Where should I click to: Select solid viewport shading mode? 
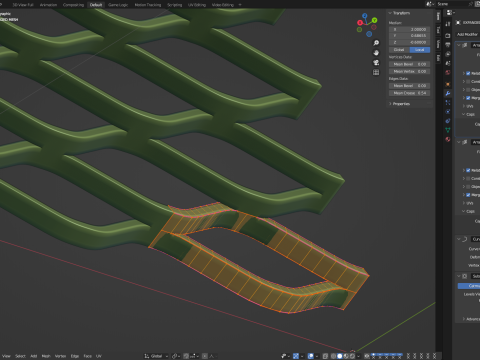click(340, 356)
